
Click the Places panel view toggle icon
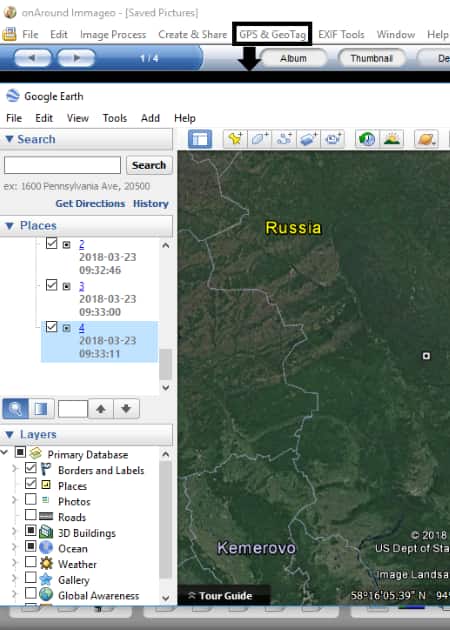click(41, 409)
